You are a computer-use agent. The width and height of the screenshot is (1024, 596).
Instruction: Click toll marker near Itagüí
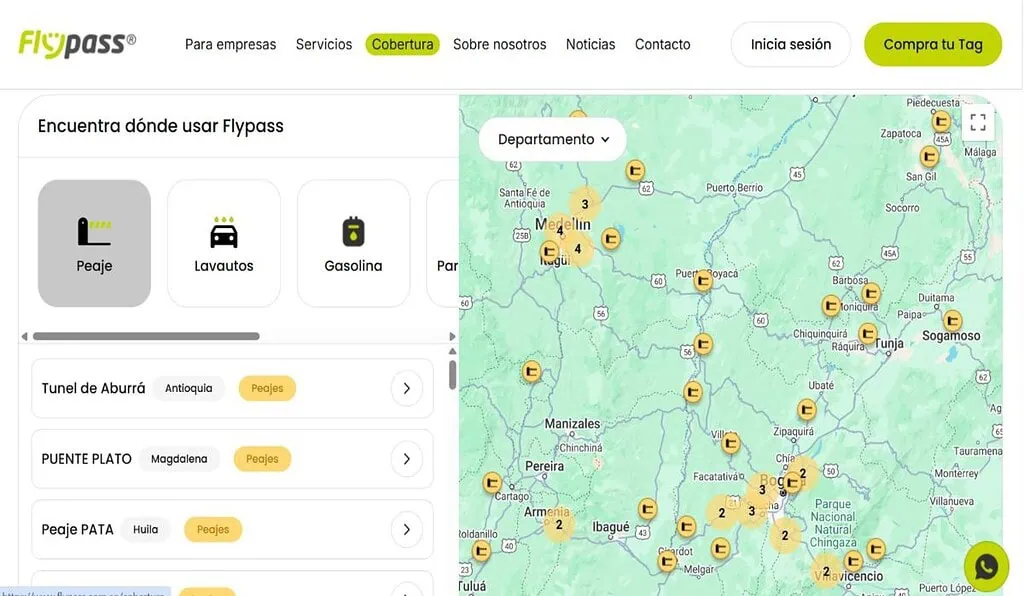550,251
